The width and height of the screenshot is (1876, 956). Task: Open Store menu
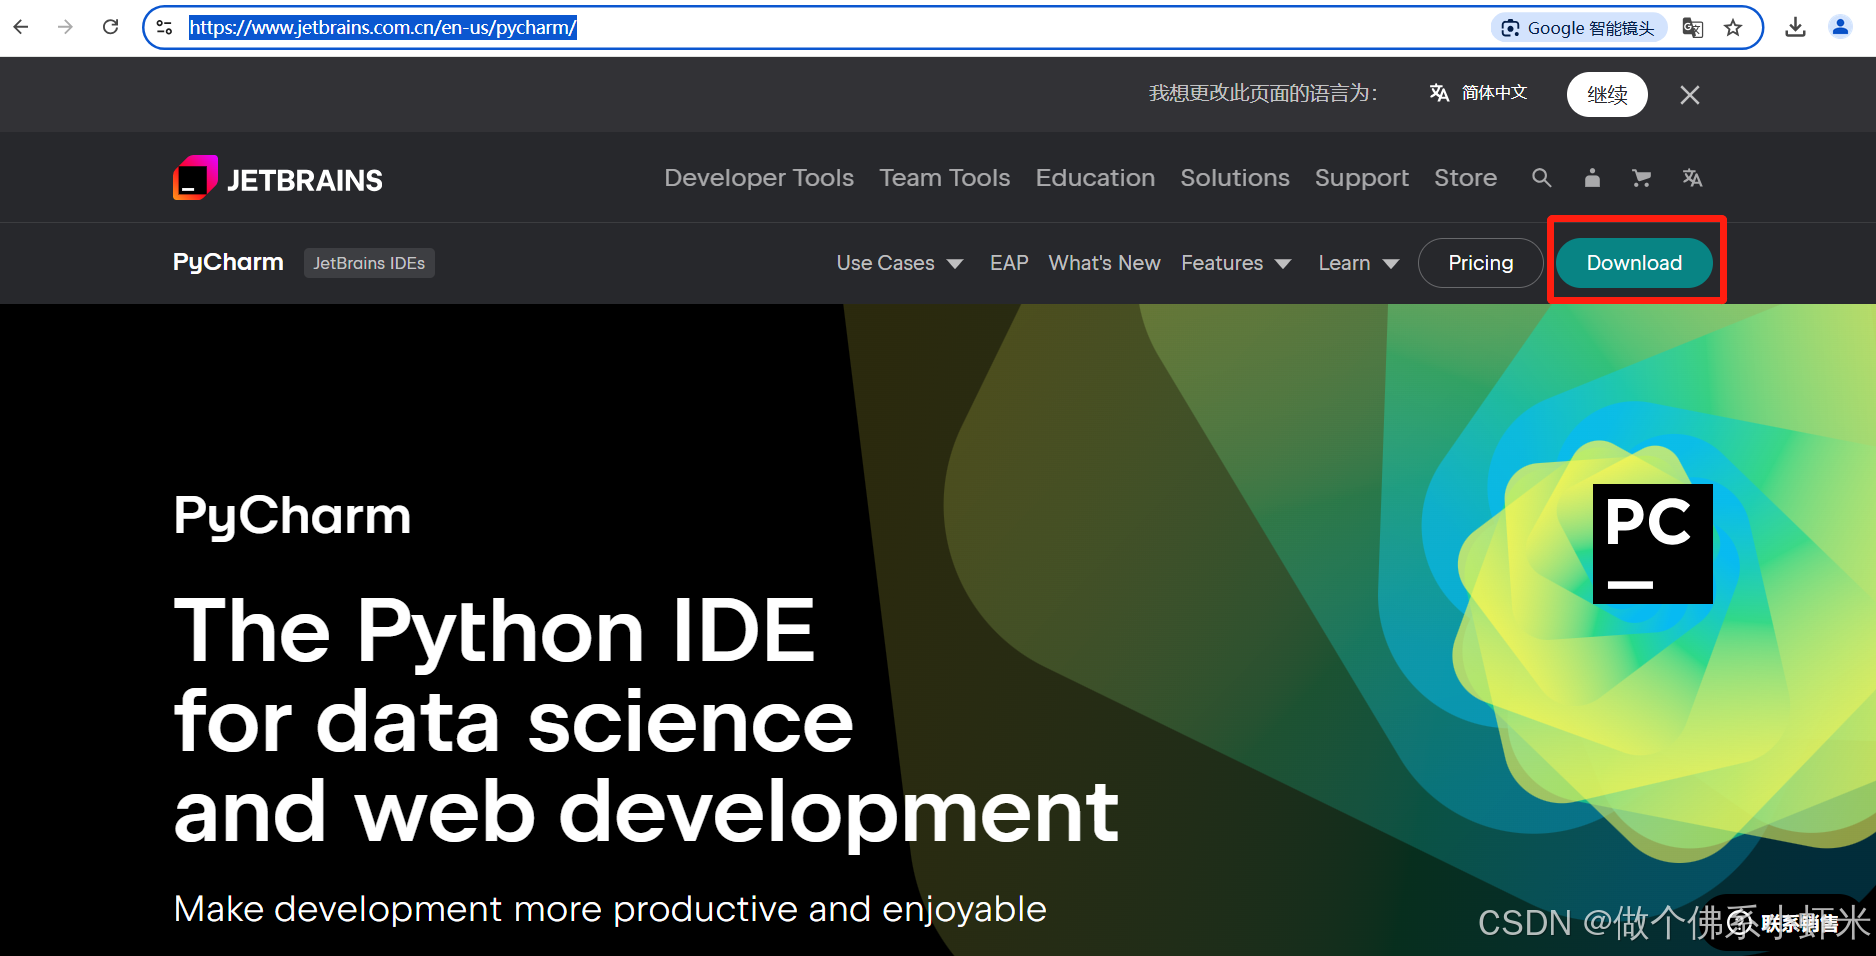tap(1466, 178)
